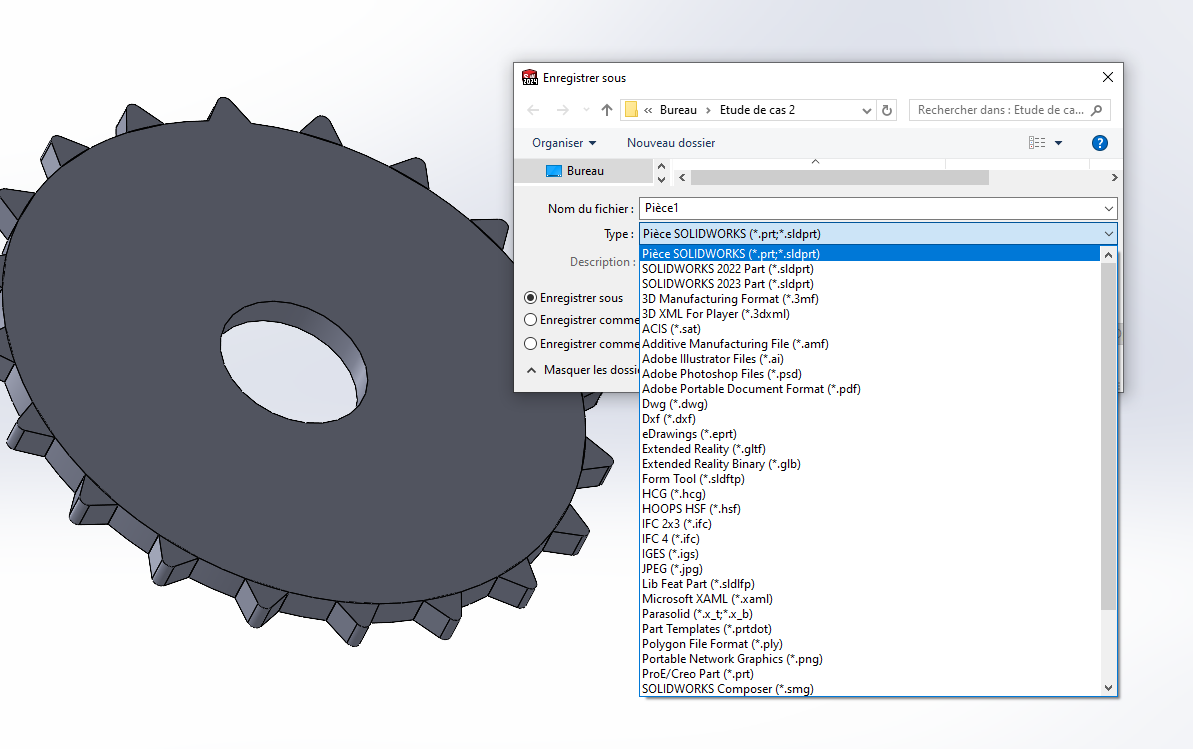Click file type list scroll up arrow

[1109, 255]
